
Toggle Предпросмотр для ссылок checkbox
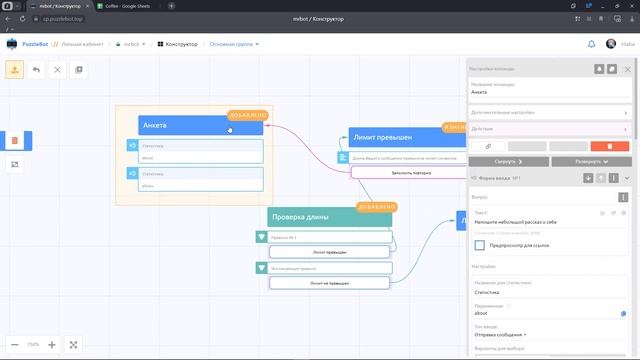pyautogui.click(x=480, y=245)
